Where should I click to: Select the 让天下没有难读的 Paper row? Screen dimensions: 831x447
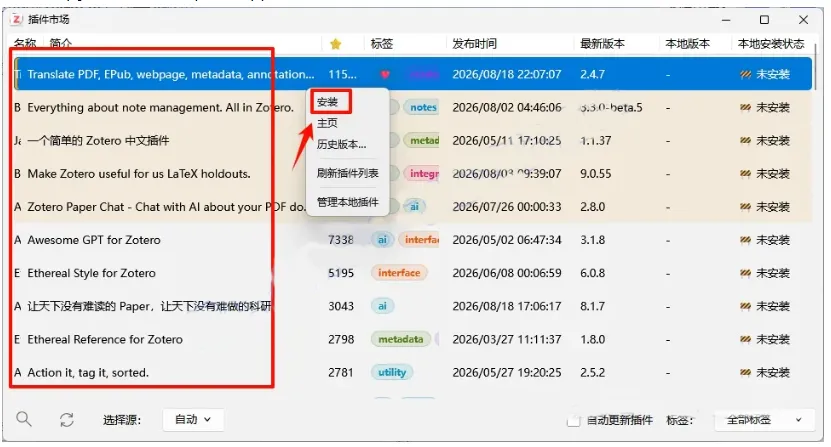tap(413, 306)
